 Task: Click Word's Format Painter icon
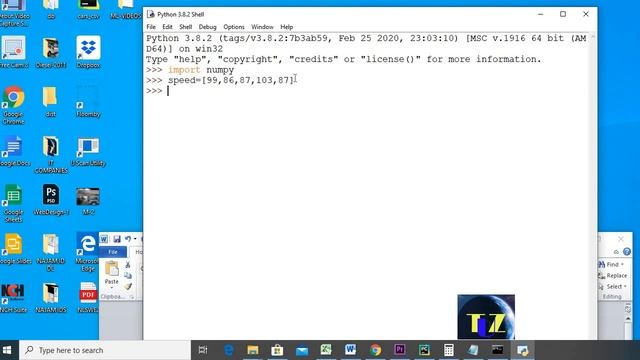pyautogui.click(x=128, y=286)
